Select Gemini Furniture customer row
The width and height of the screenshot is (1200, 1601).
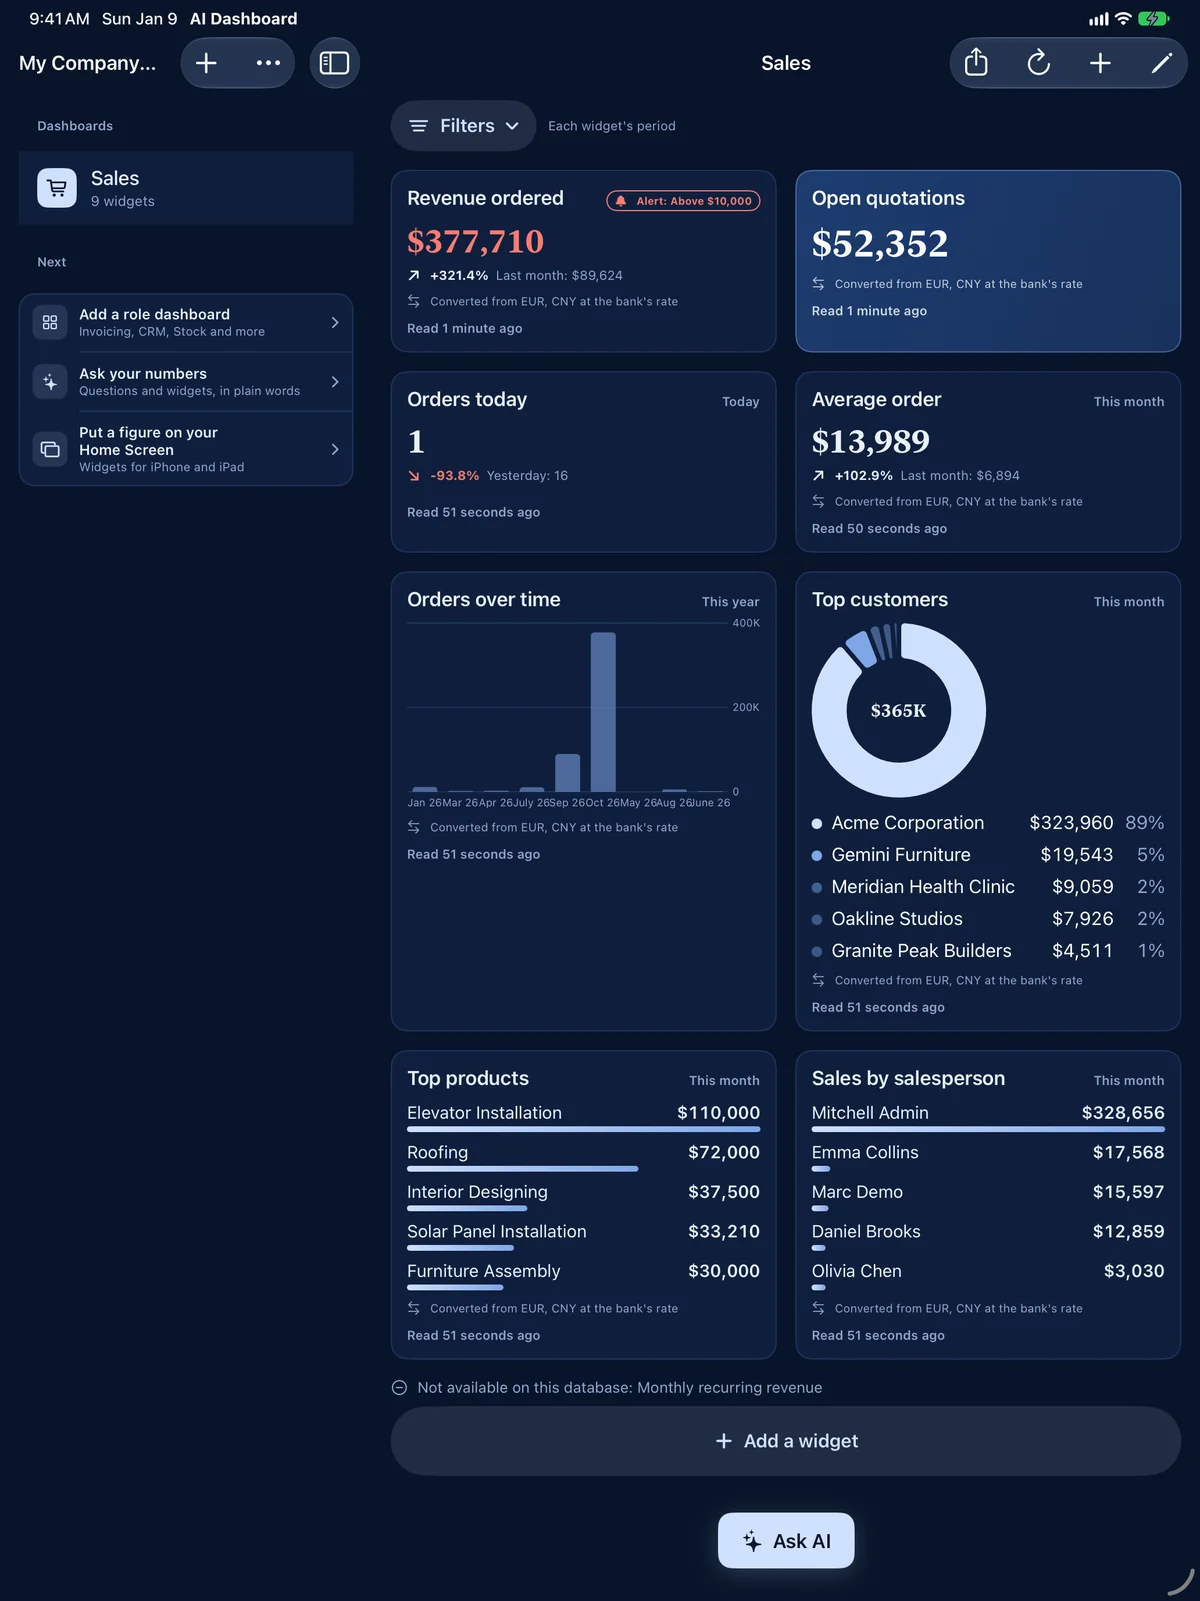[988, 855]
